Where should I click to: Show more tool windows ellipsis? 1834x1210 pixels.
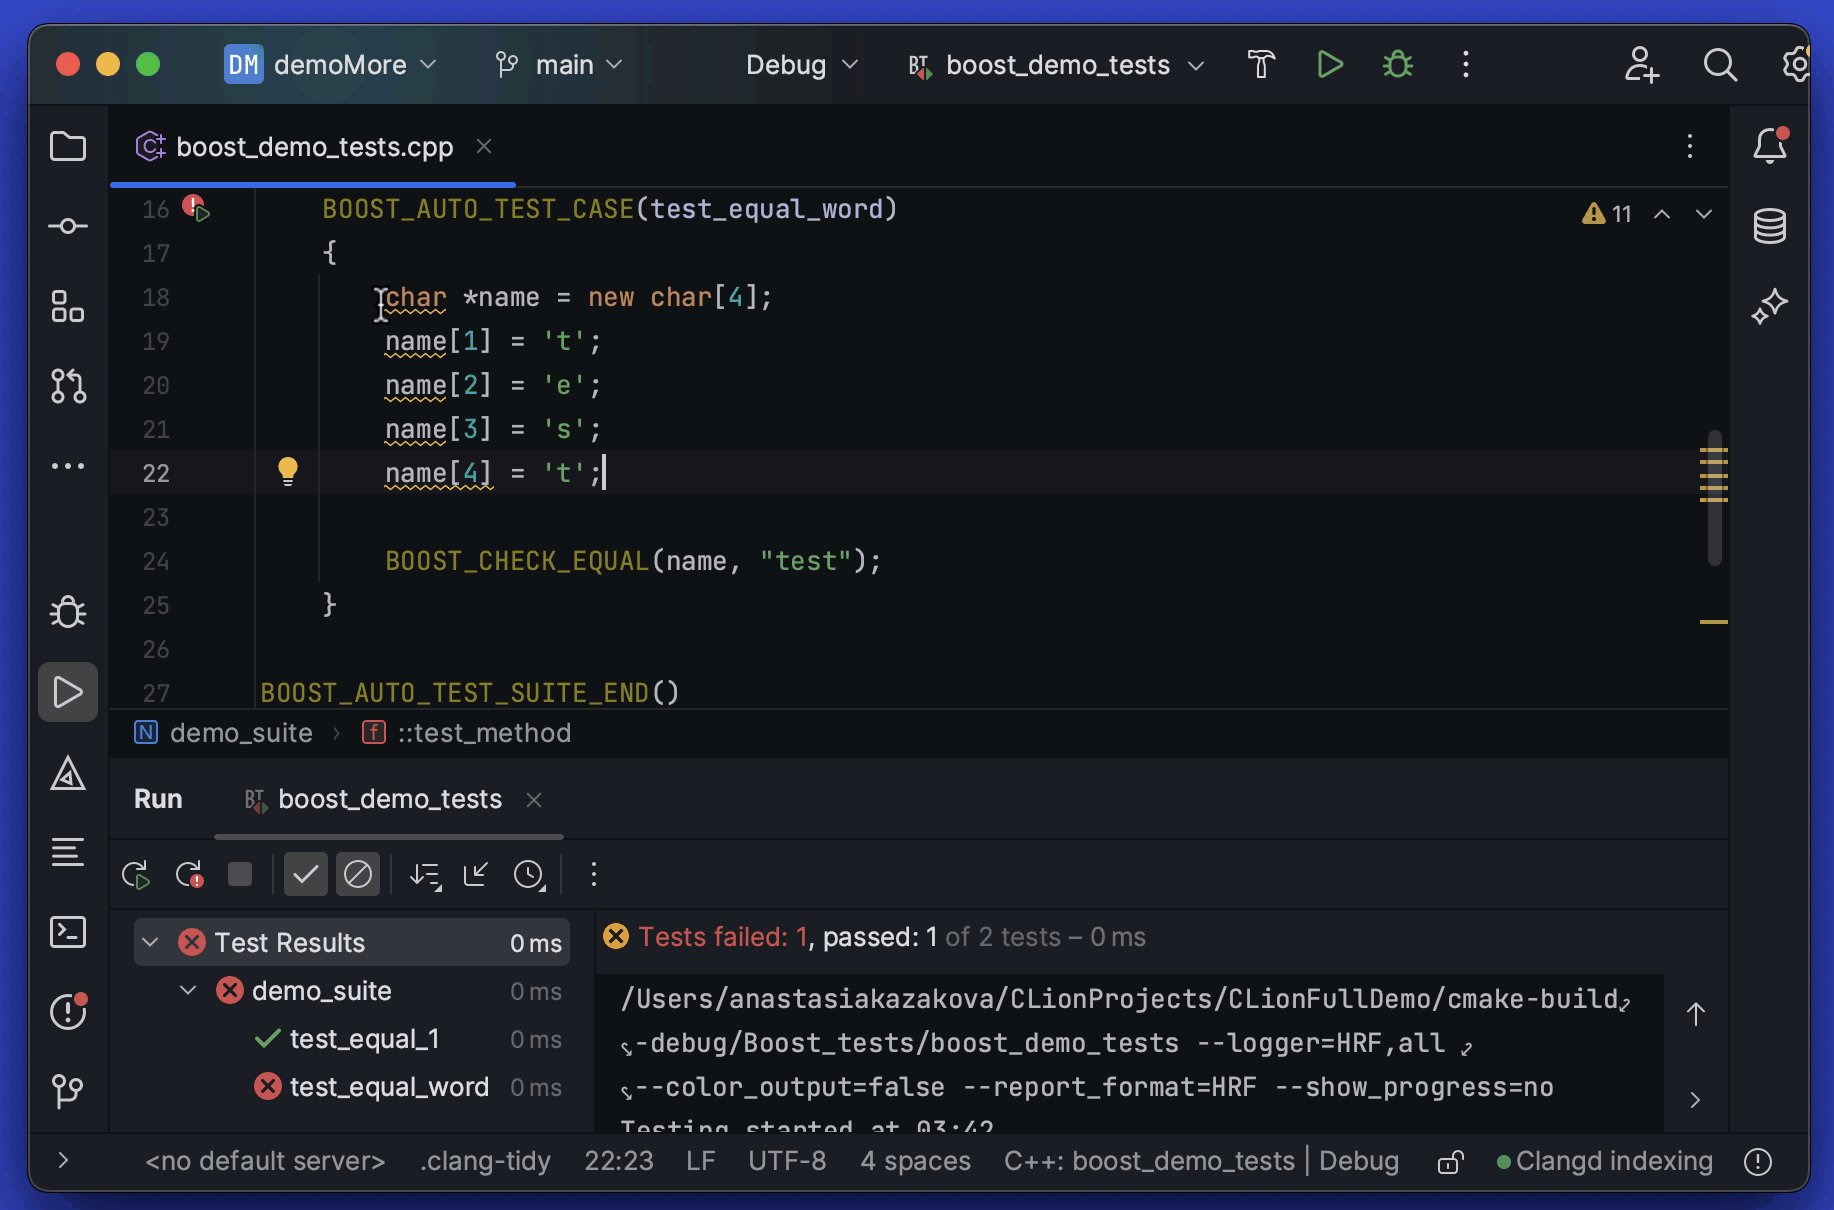[68, 466]
